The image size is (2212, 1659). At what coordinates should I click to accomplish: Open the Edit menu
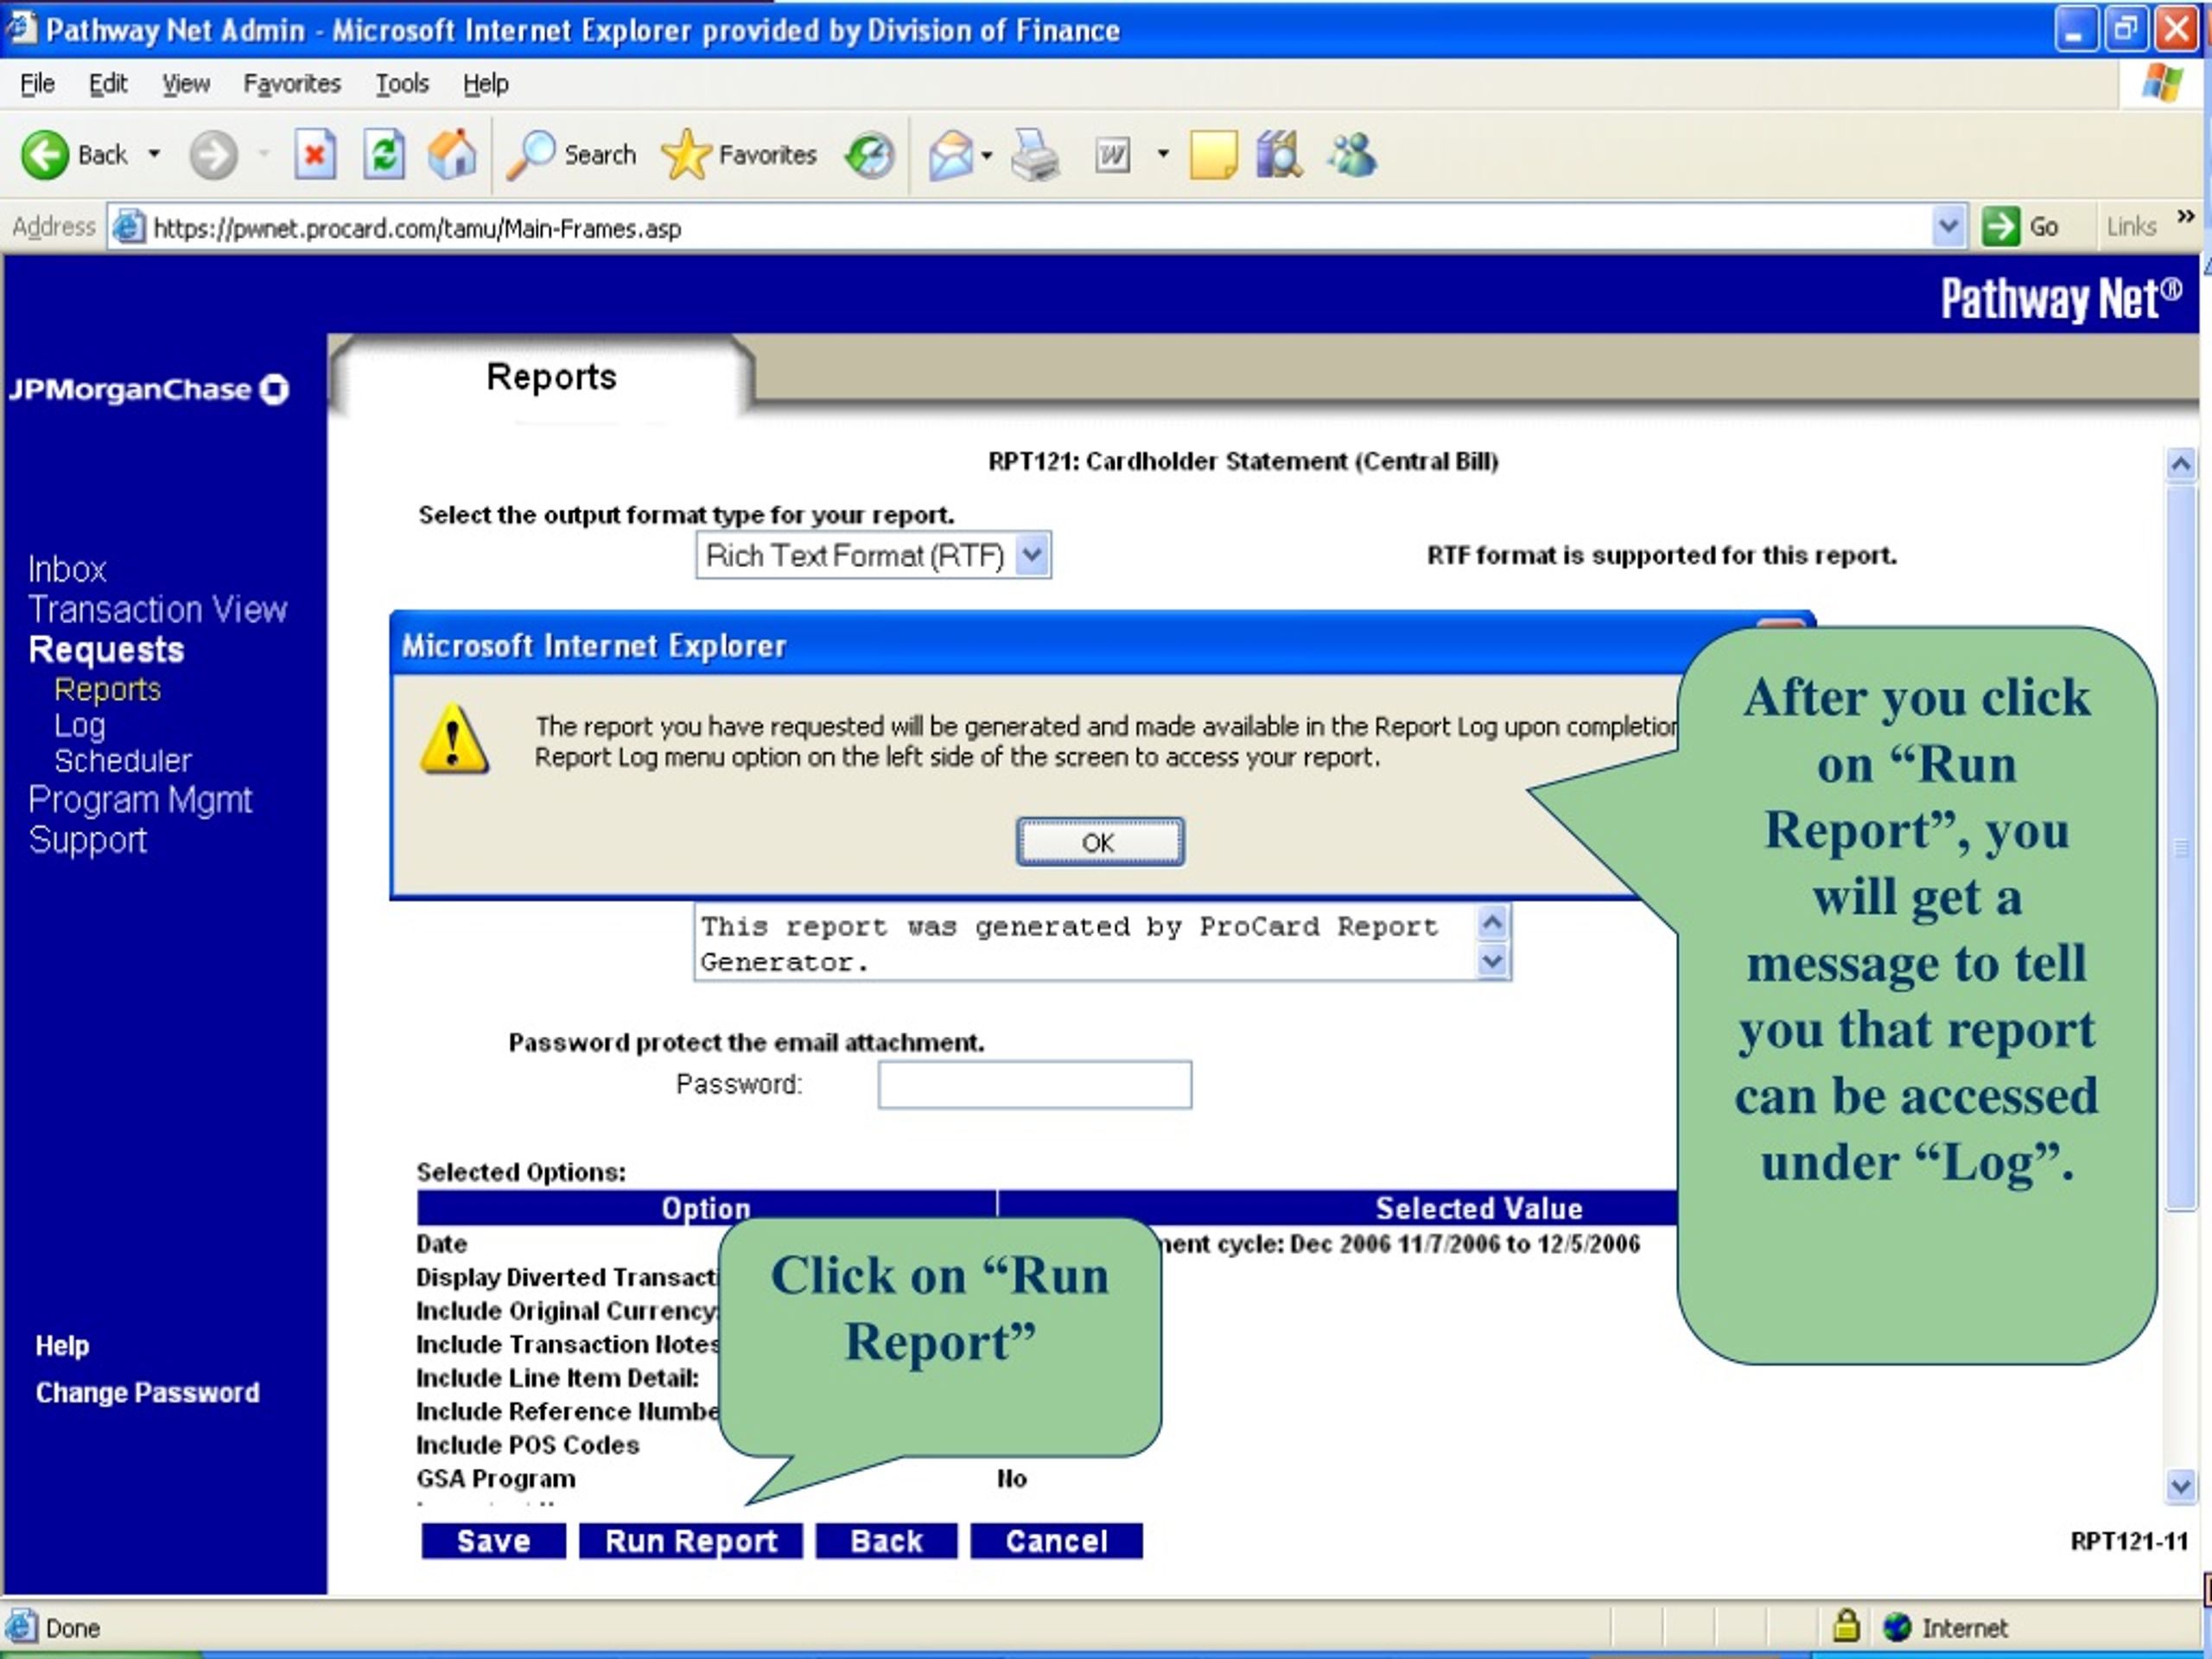(x=108, y=84)
